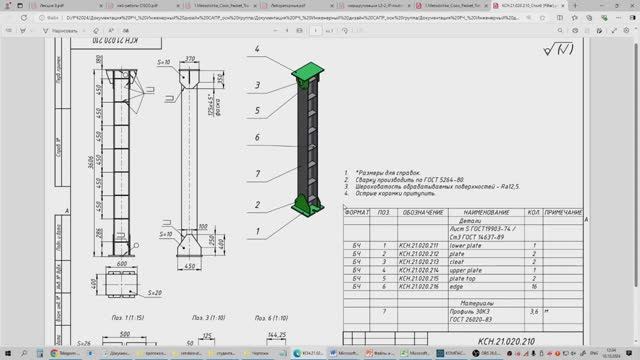Close the Лекция 3.pdf tab
This screenshot has width=640, height=360.
click(x=101, y=6)
